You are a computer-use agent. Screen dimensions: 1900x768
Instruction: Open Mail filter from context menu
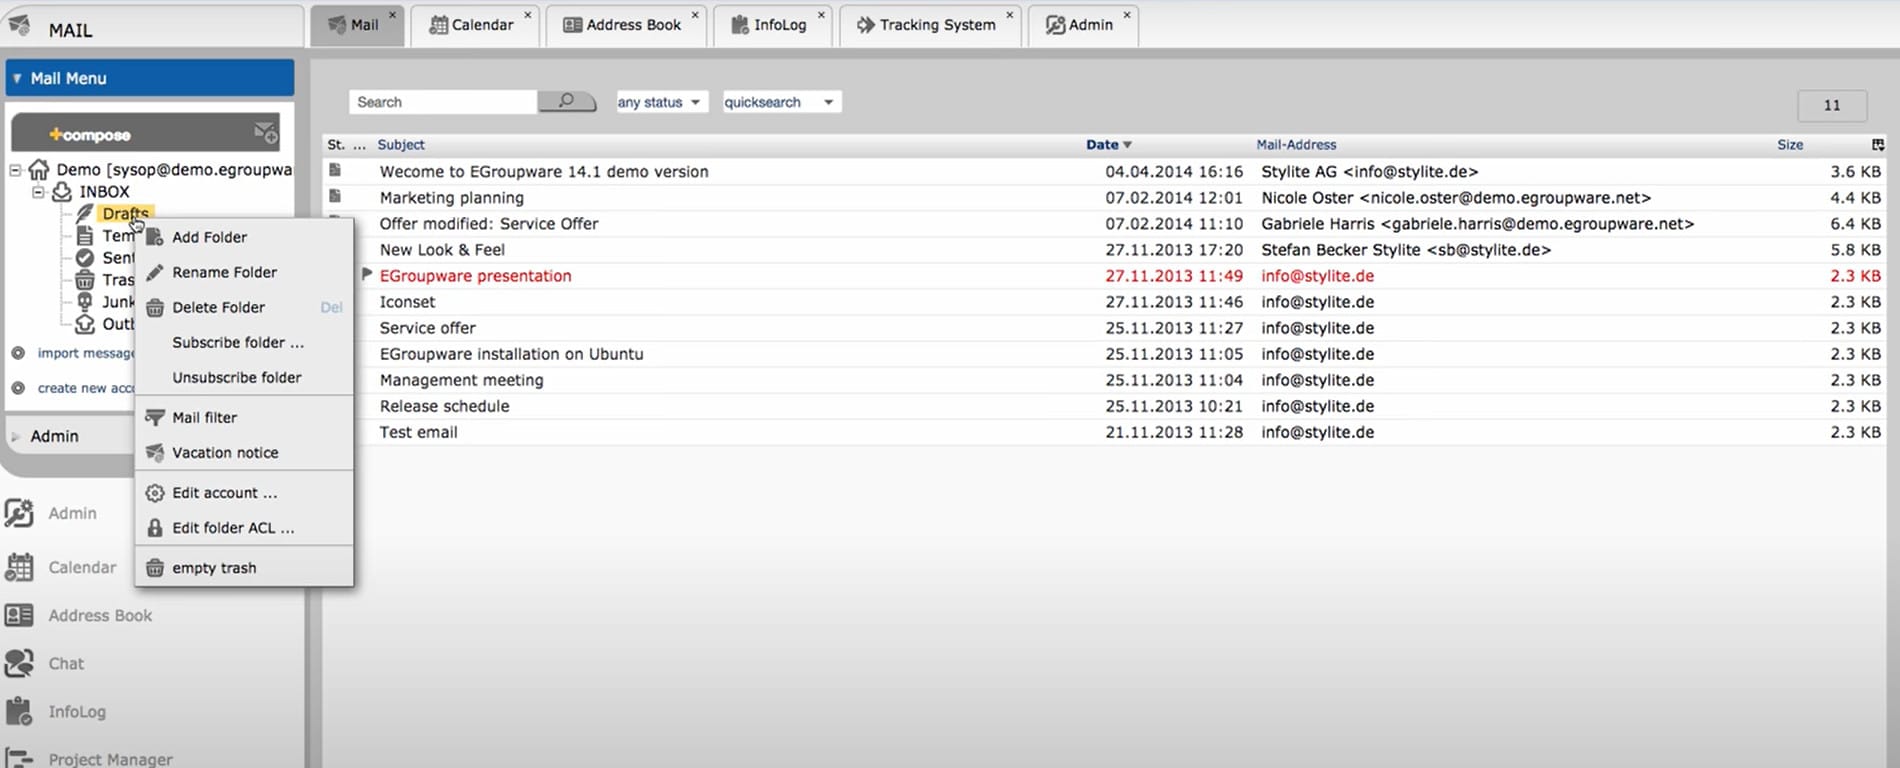(x=244, y=417)
